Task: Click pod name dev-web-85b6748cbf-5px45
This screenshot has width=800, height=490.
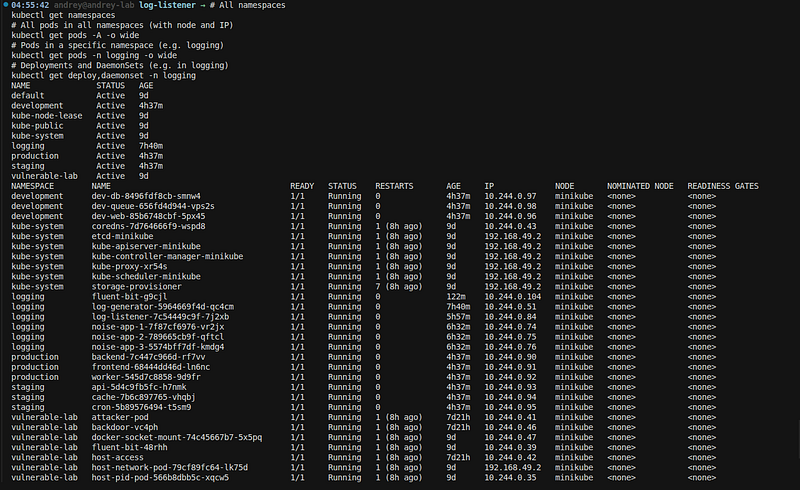Action: click(x=148, y=216)
